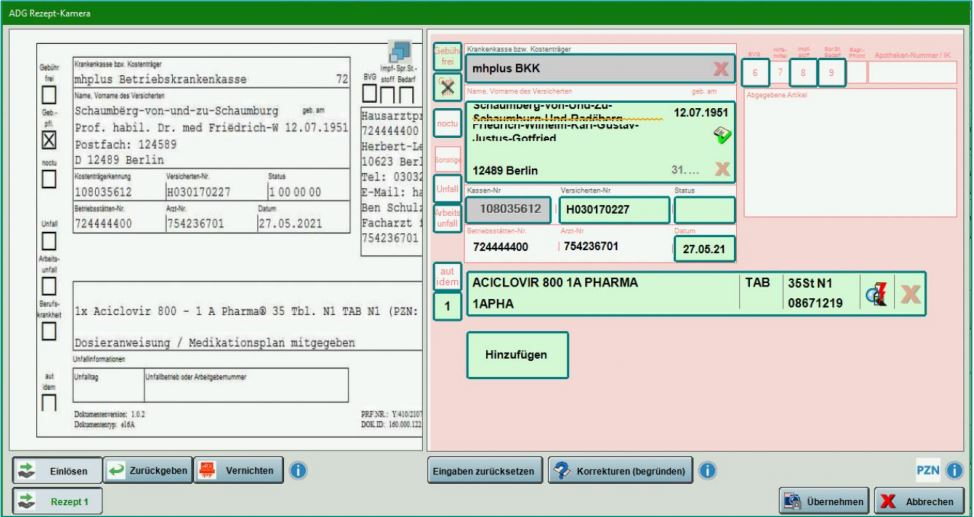Click 'Dosieranweisung / Medikationsplan mitgegeben' text in scan
Image resolution: width=974 pixels, height=517 pixels.
pos(215,342)
